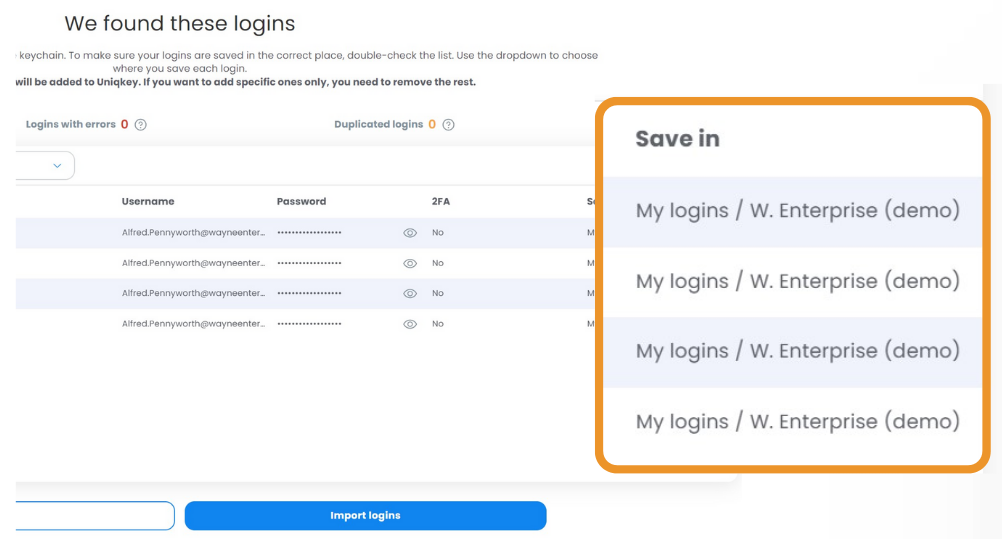Image resolution: width=1002 pixels, height=539 pixels.
Task: Click masked password in second row
Action: 309,263
